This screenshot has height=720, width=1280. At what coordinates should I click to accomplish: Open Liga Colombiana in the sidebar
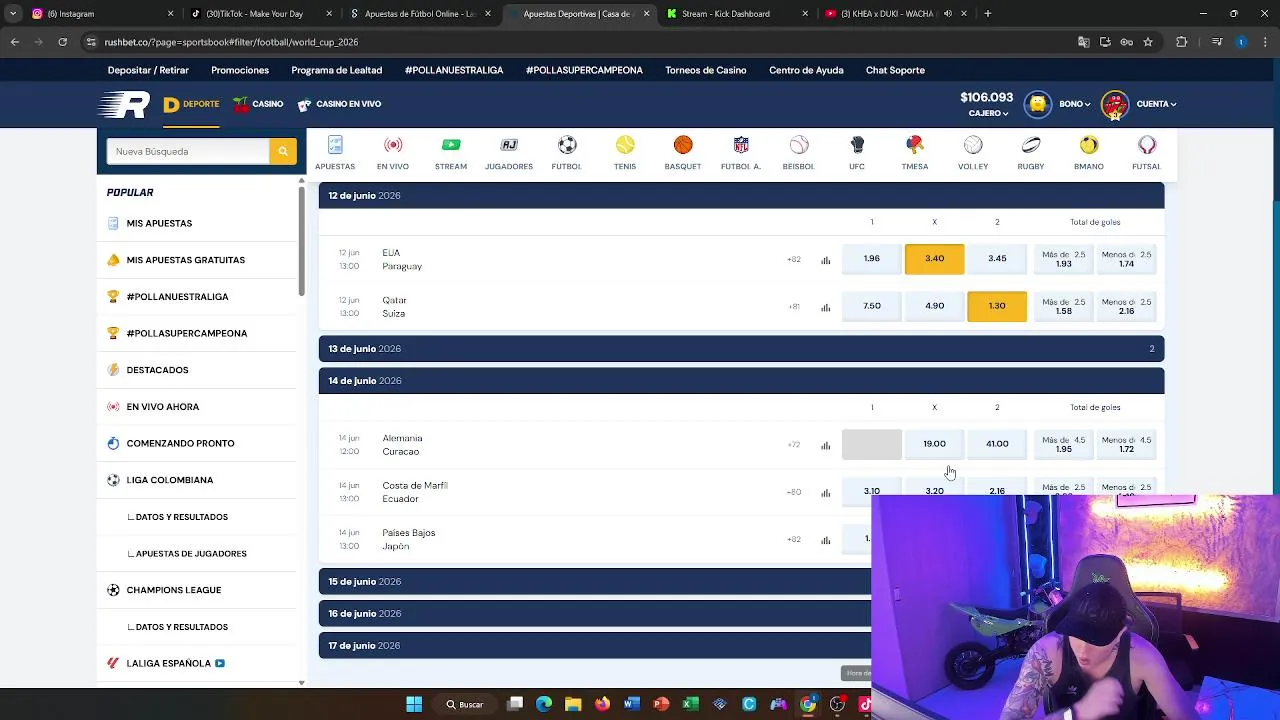(x=169, y=480)
